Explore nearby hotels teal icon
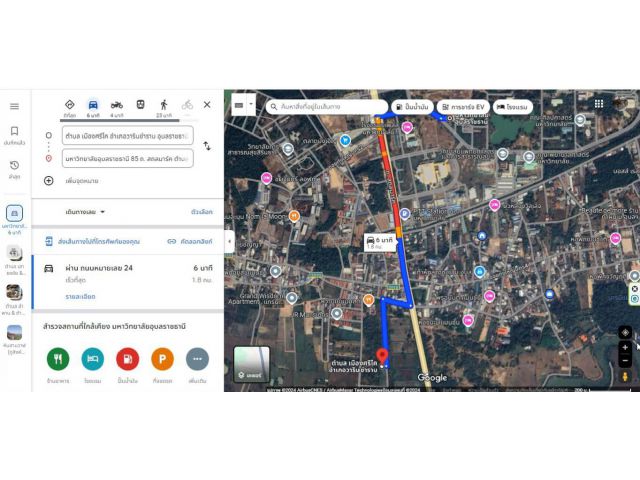The image size is (640, 480). click(93, 359)
